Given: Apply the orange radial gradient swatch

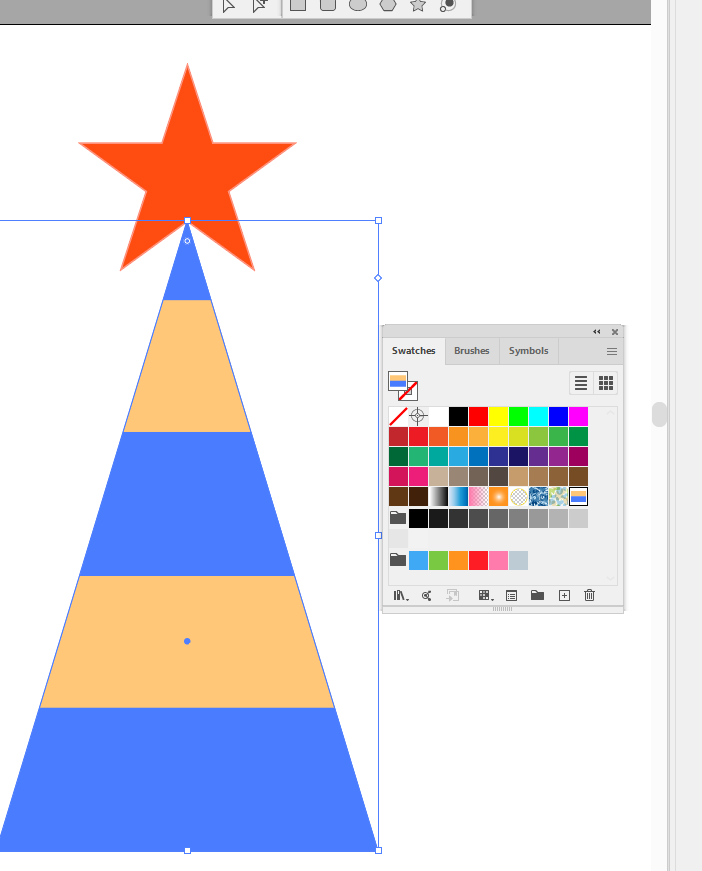Looking at the screenshot, I should point(498,496).
